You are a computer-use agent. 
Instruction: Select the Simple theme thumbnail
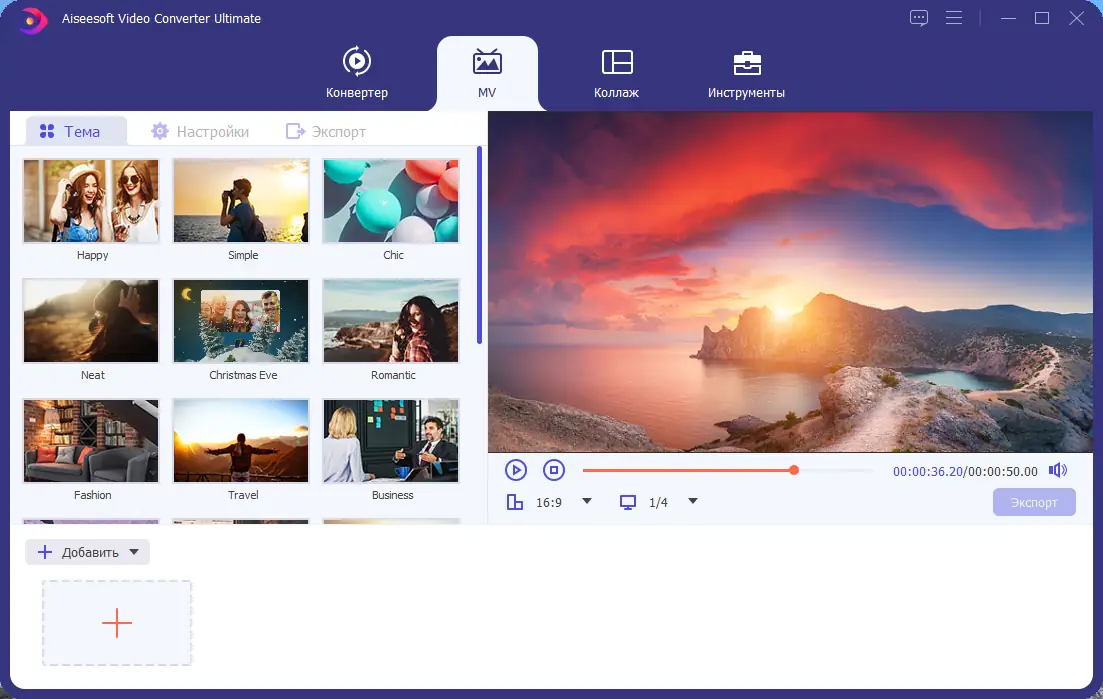pyautogui.click(x=241, y=201)
